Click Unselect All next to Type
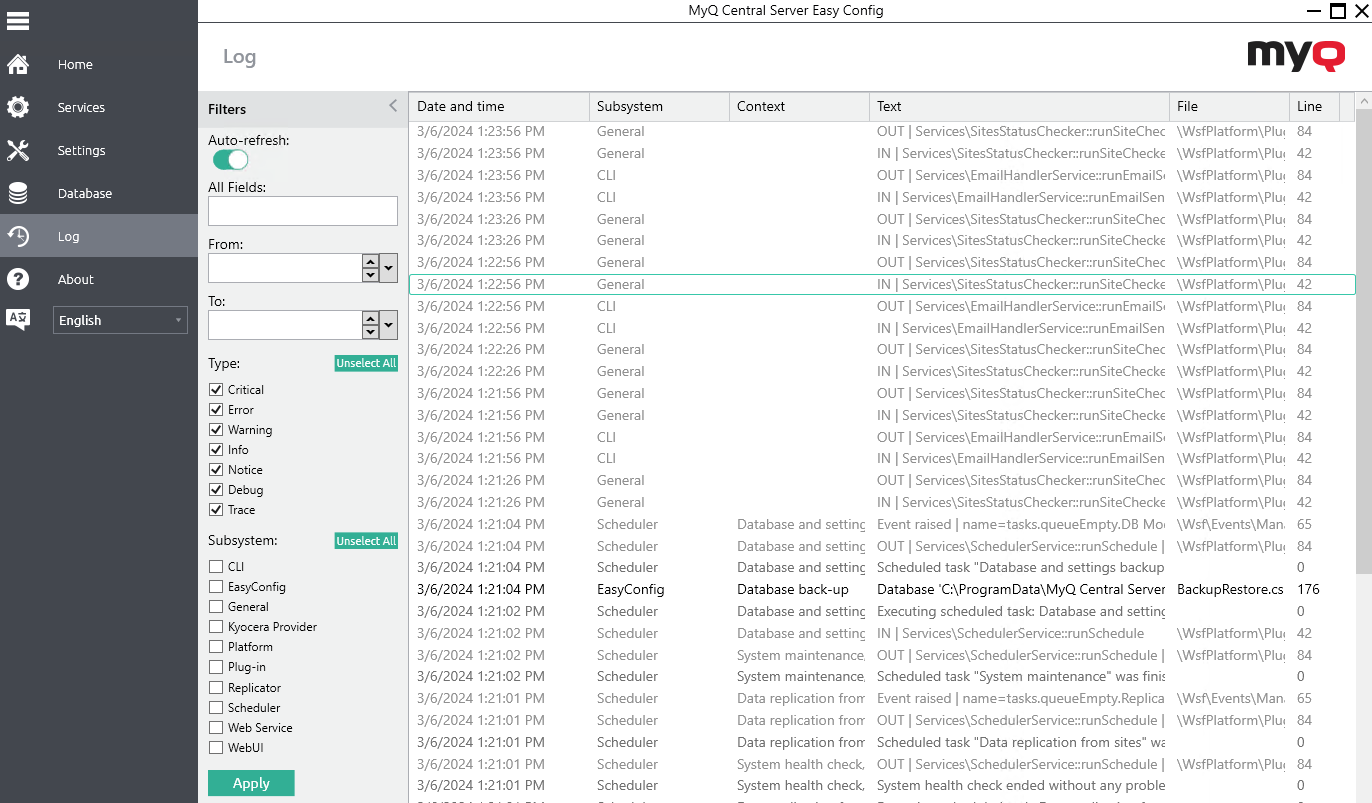 (x=366, y=364)
